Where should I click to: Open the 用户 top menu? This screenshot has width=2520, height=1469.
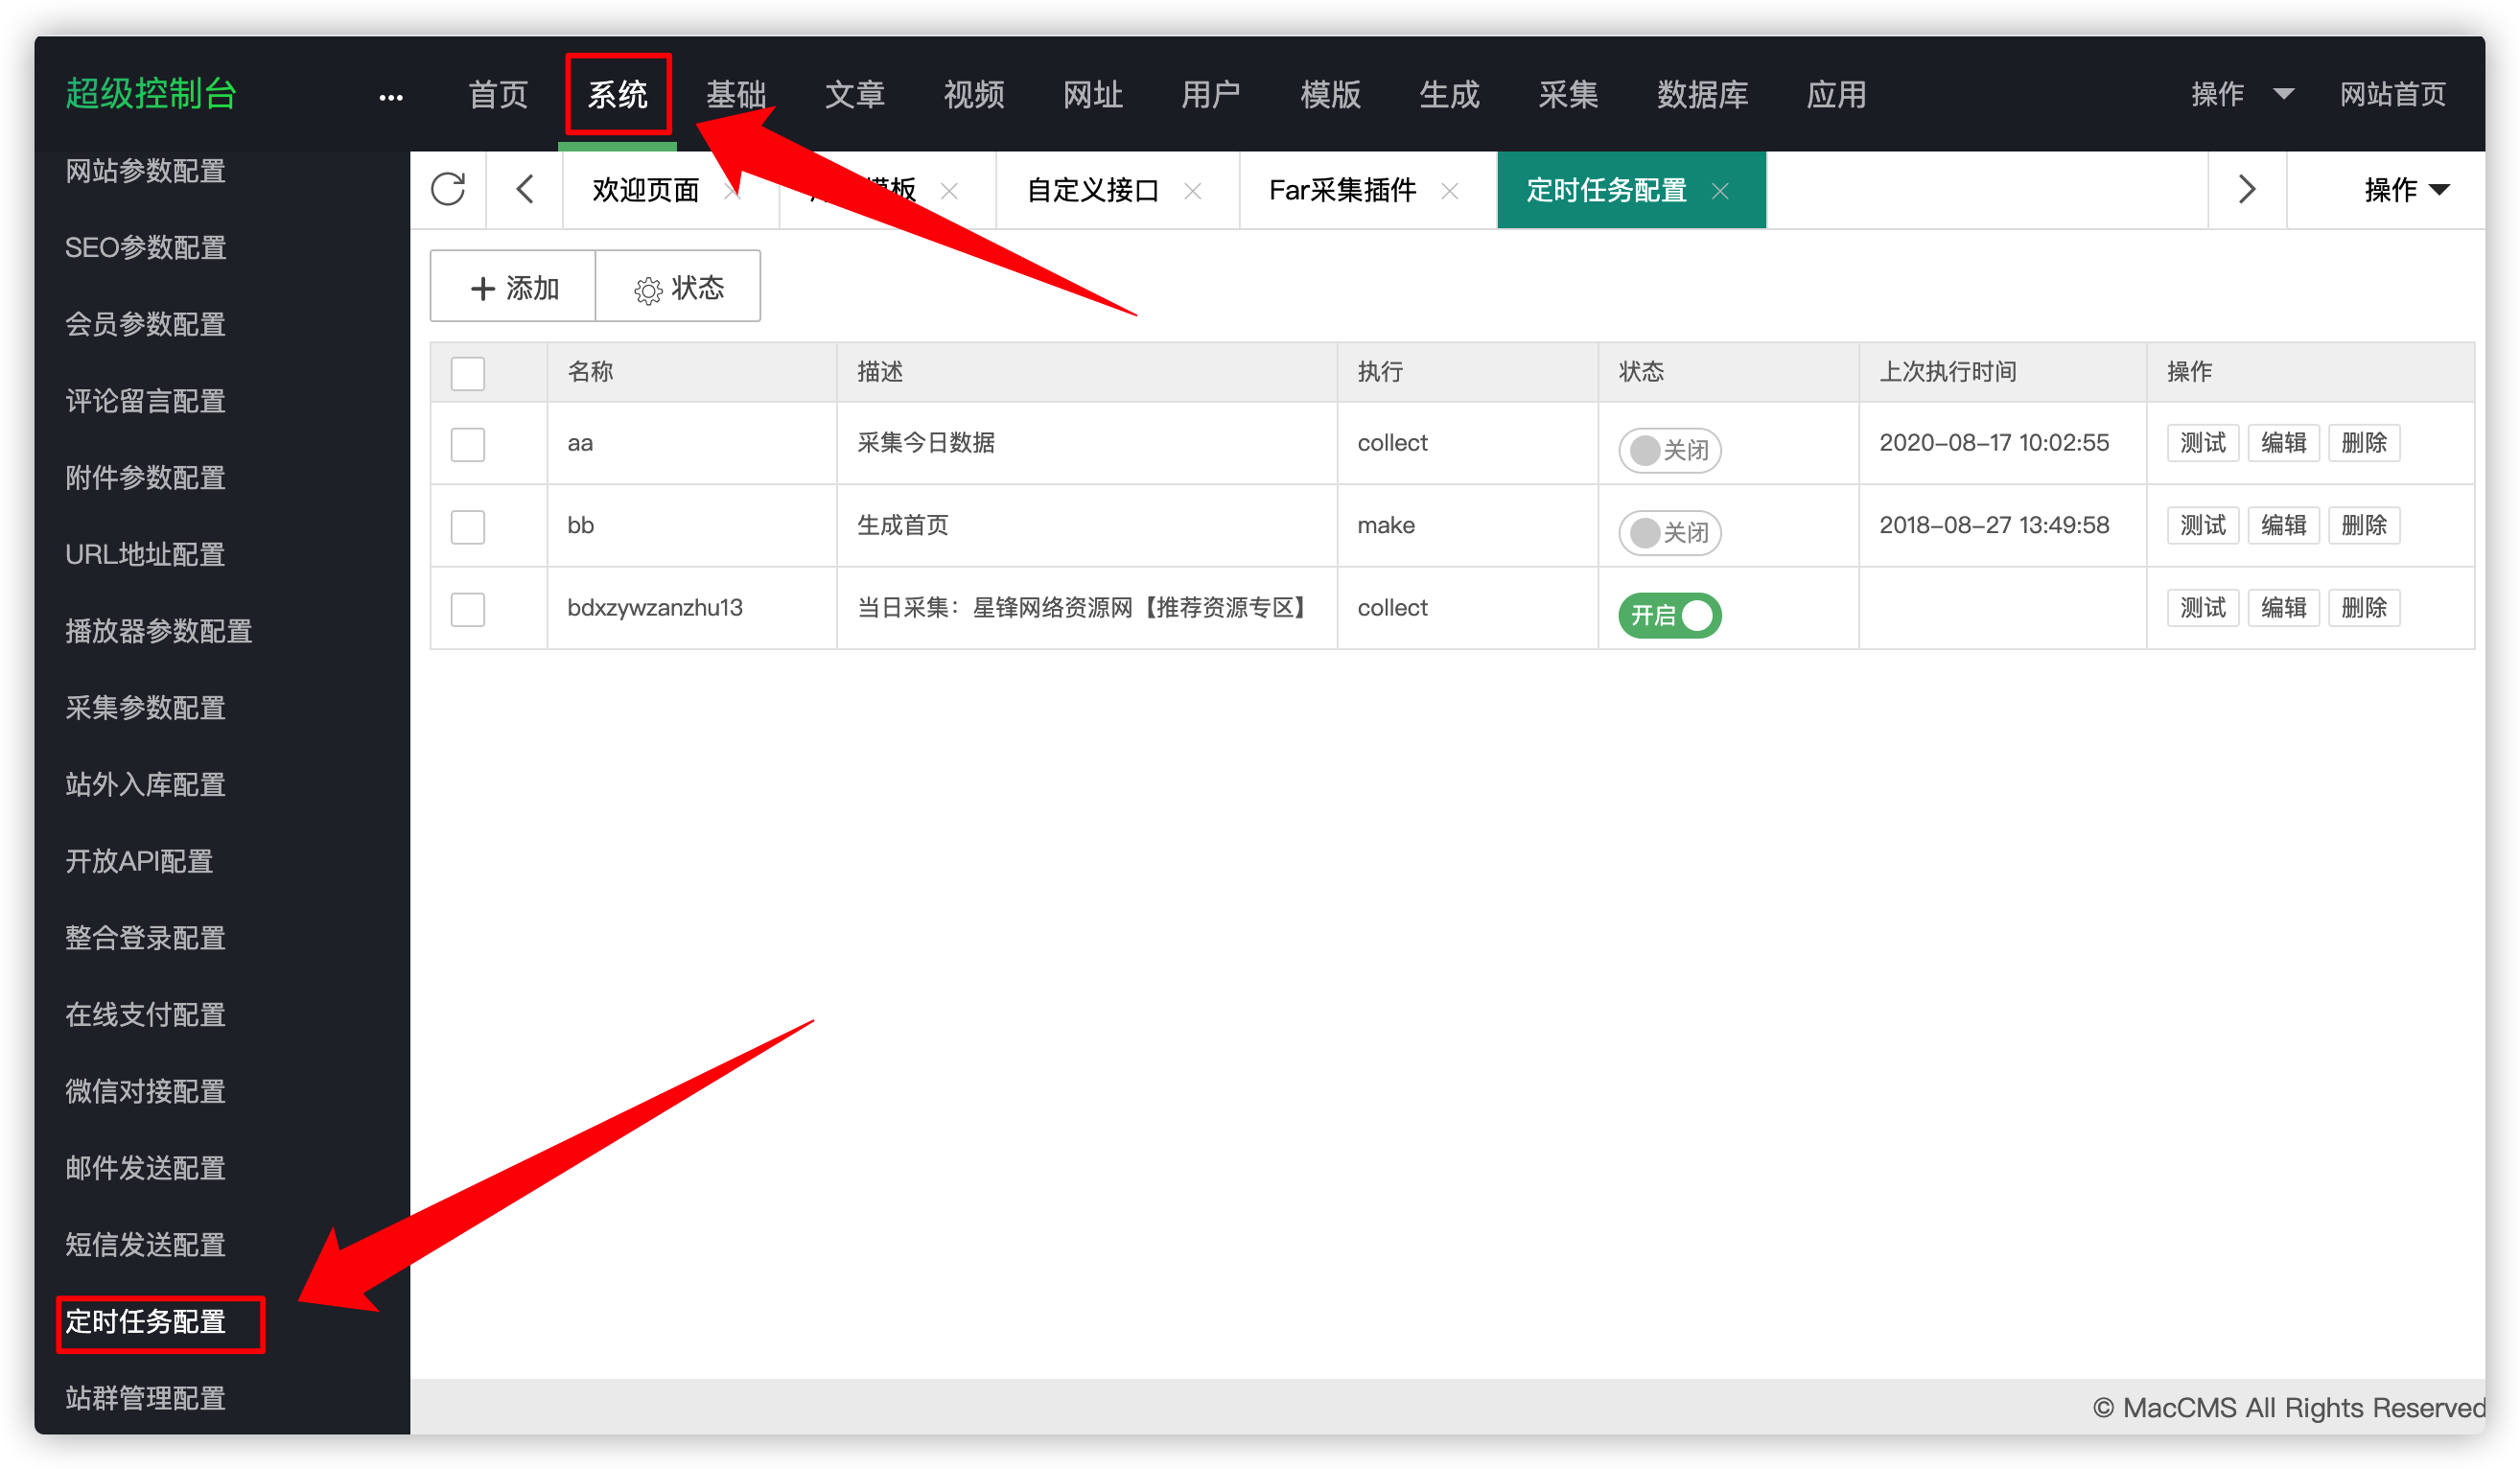click(1210, 95)
